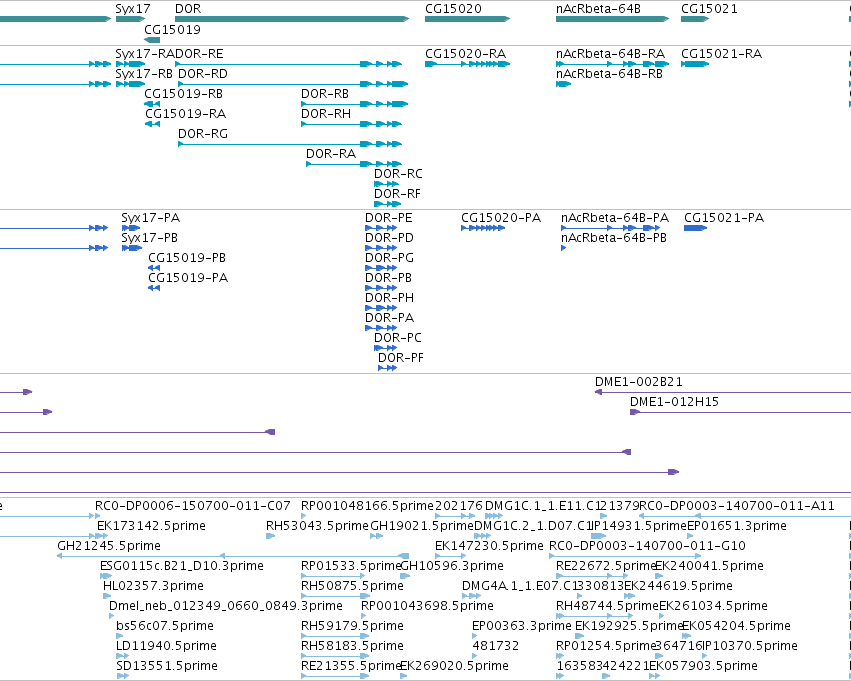The width and height of the screenshot is (851, 681).
Task: Select EST RC0-DP0006-150700-011-C07
Action: (x=98, y=516)
